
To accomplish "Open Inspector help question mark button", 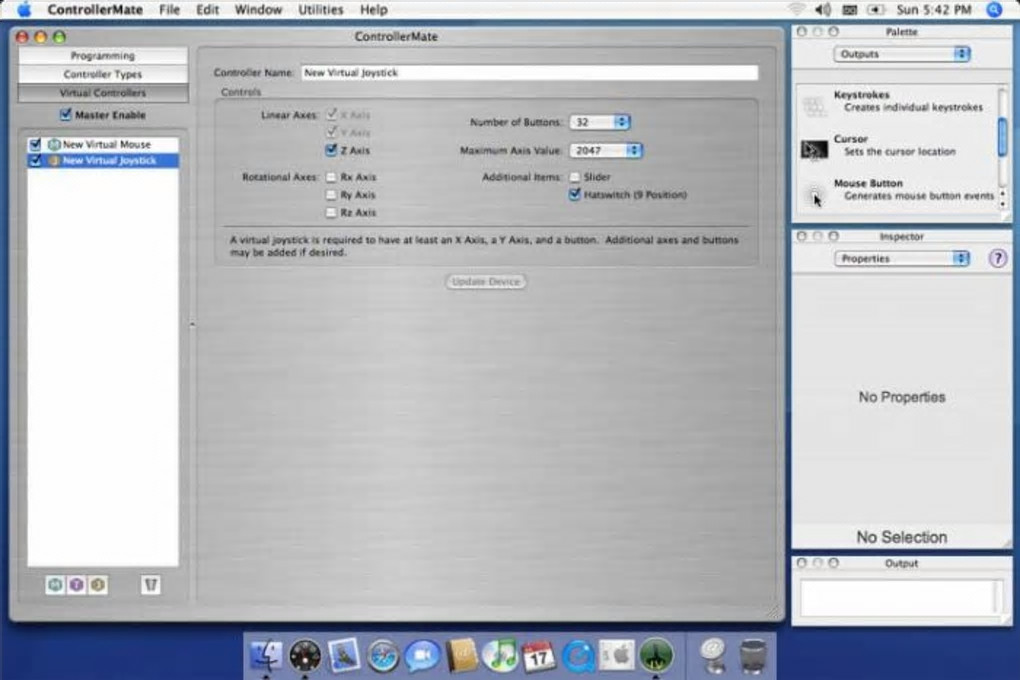I will (997, 258).
